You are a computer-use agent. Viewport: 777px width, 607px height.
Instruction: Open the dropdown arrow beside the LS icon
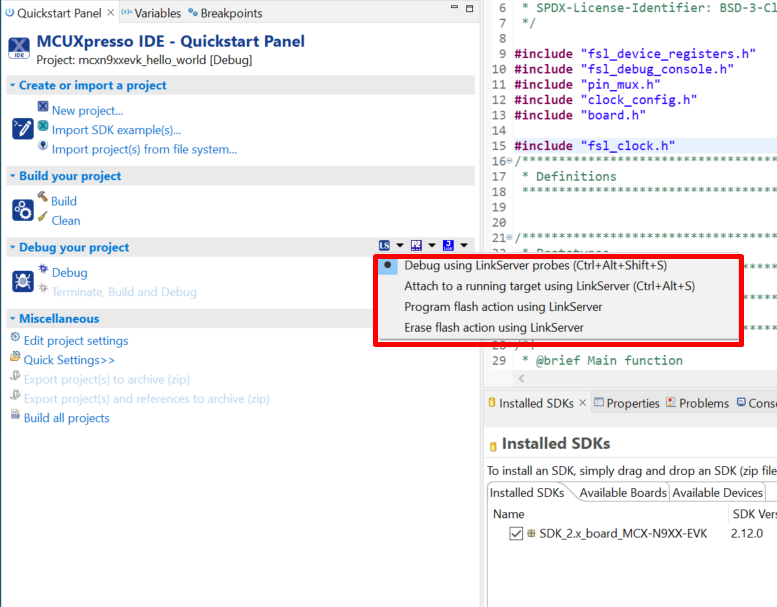tap(400, 246)
